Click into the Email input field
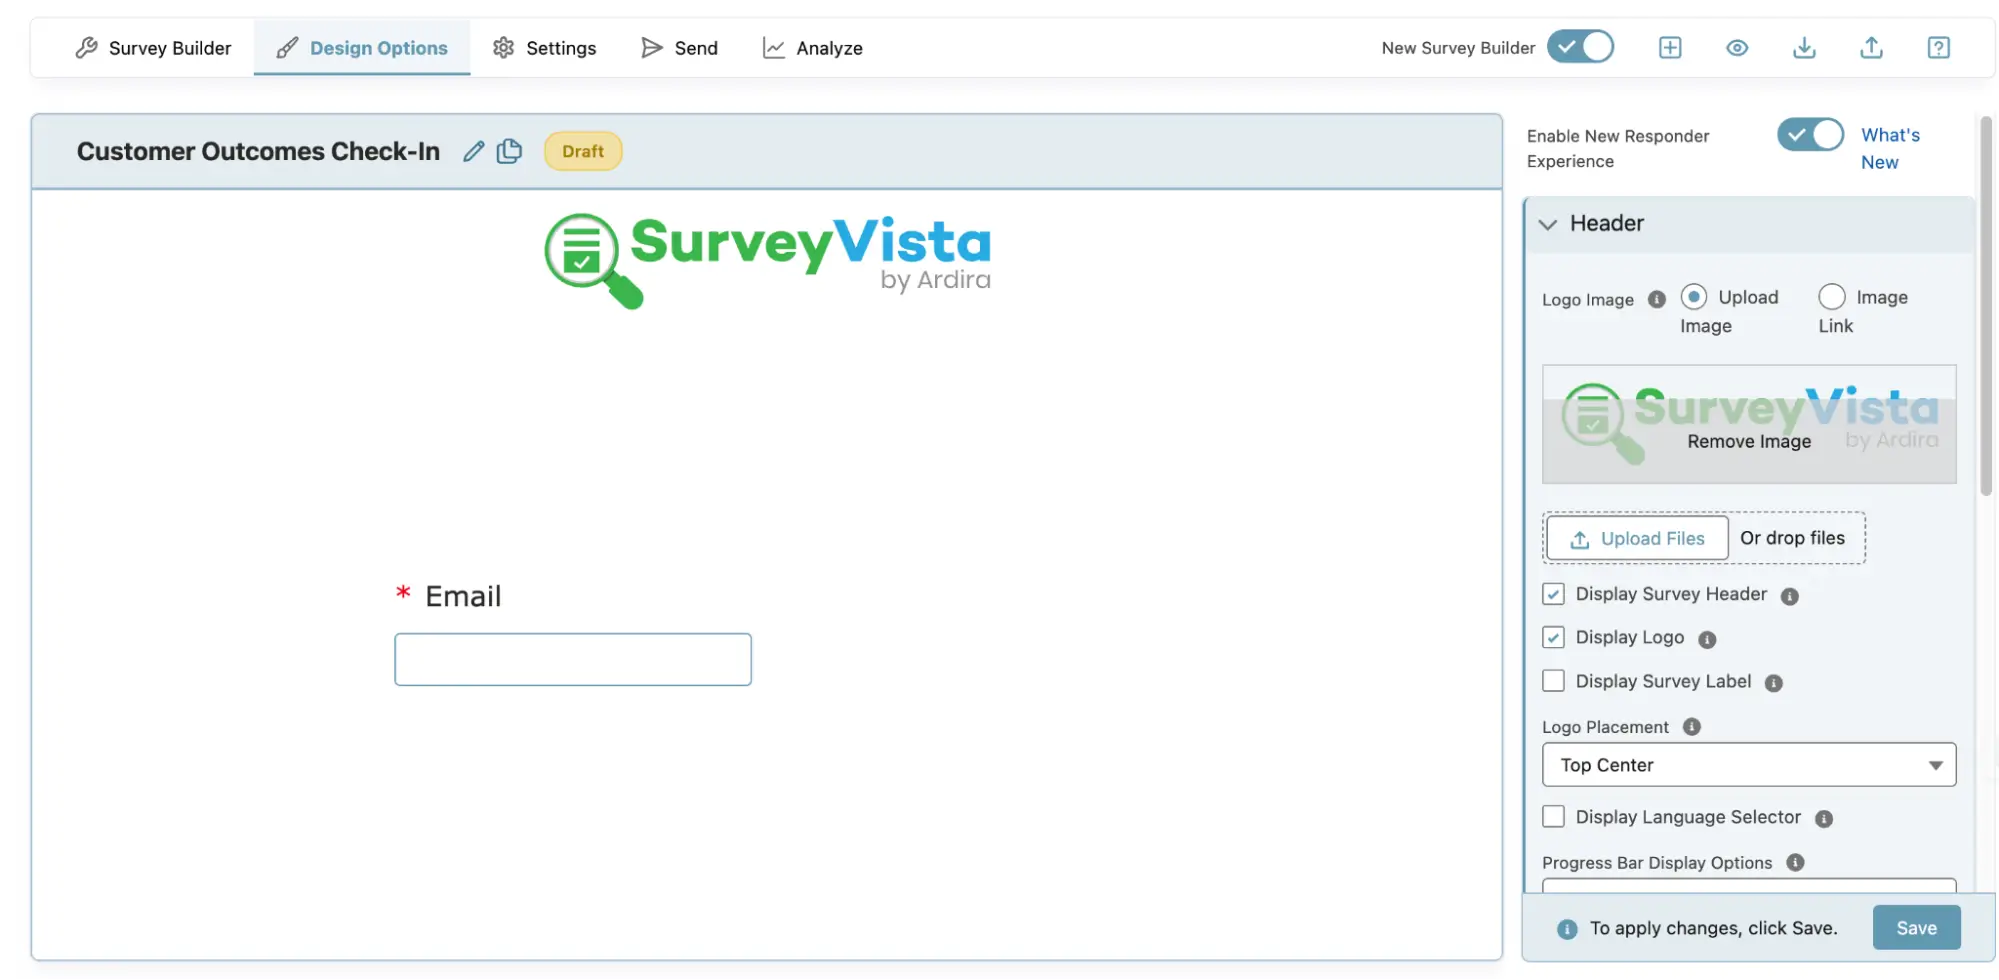Image resolution: width=1999 pixels, height=980 pixels. tap(573, 659)
